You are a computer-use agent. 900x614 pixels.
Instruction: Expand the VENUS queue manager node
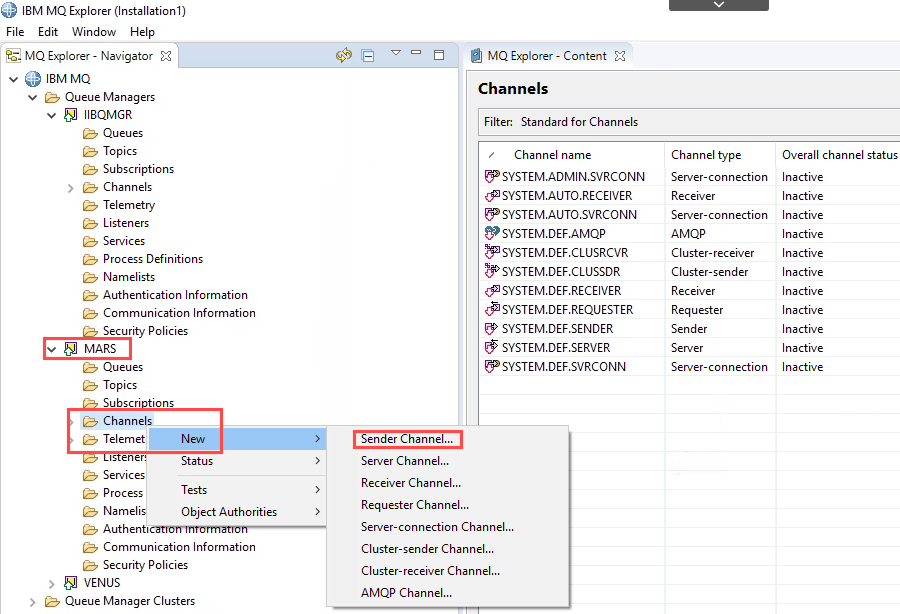[52, 584]
